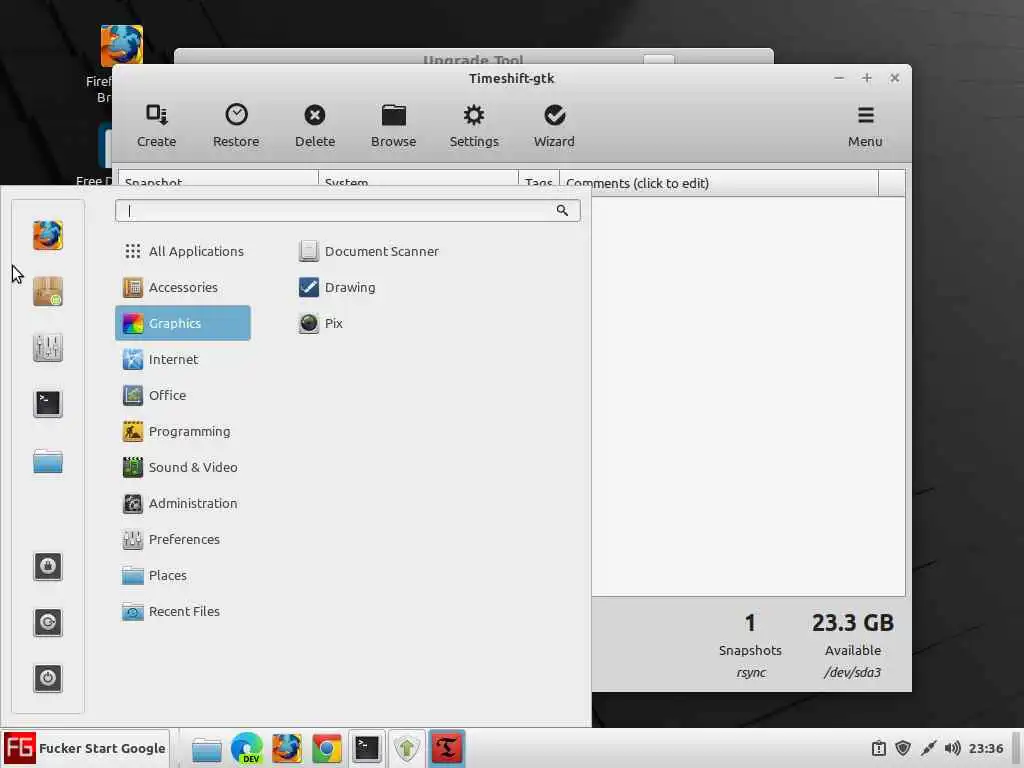The height and width of the screenshot is (768, 1024).
Task: Select All Applications category
Action: (x=183, y=251)
